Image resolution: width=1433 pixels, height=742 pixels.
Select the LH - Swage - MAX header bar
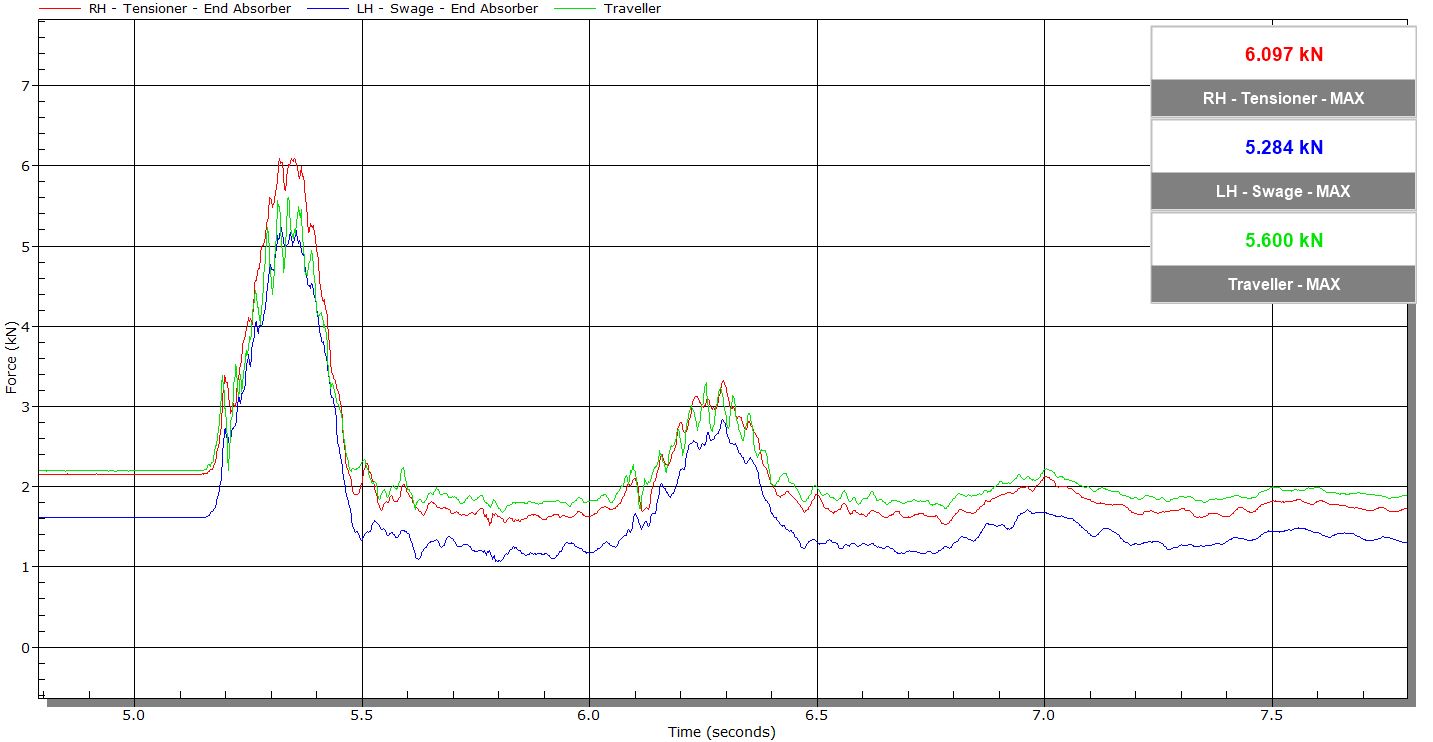(x=1283, y=191)
